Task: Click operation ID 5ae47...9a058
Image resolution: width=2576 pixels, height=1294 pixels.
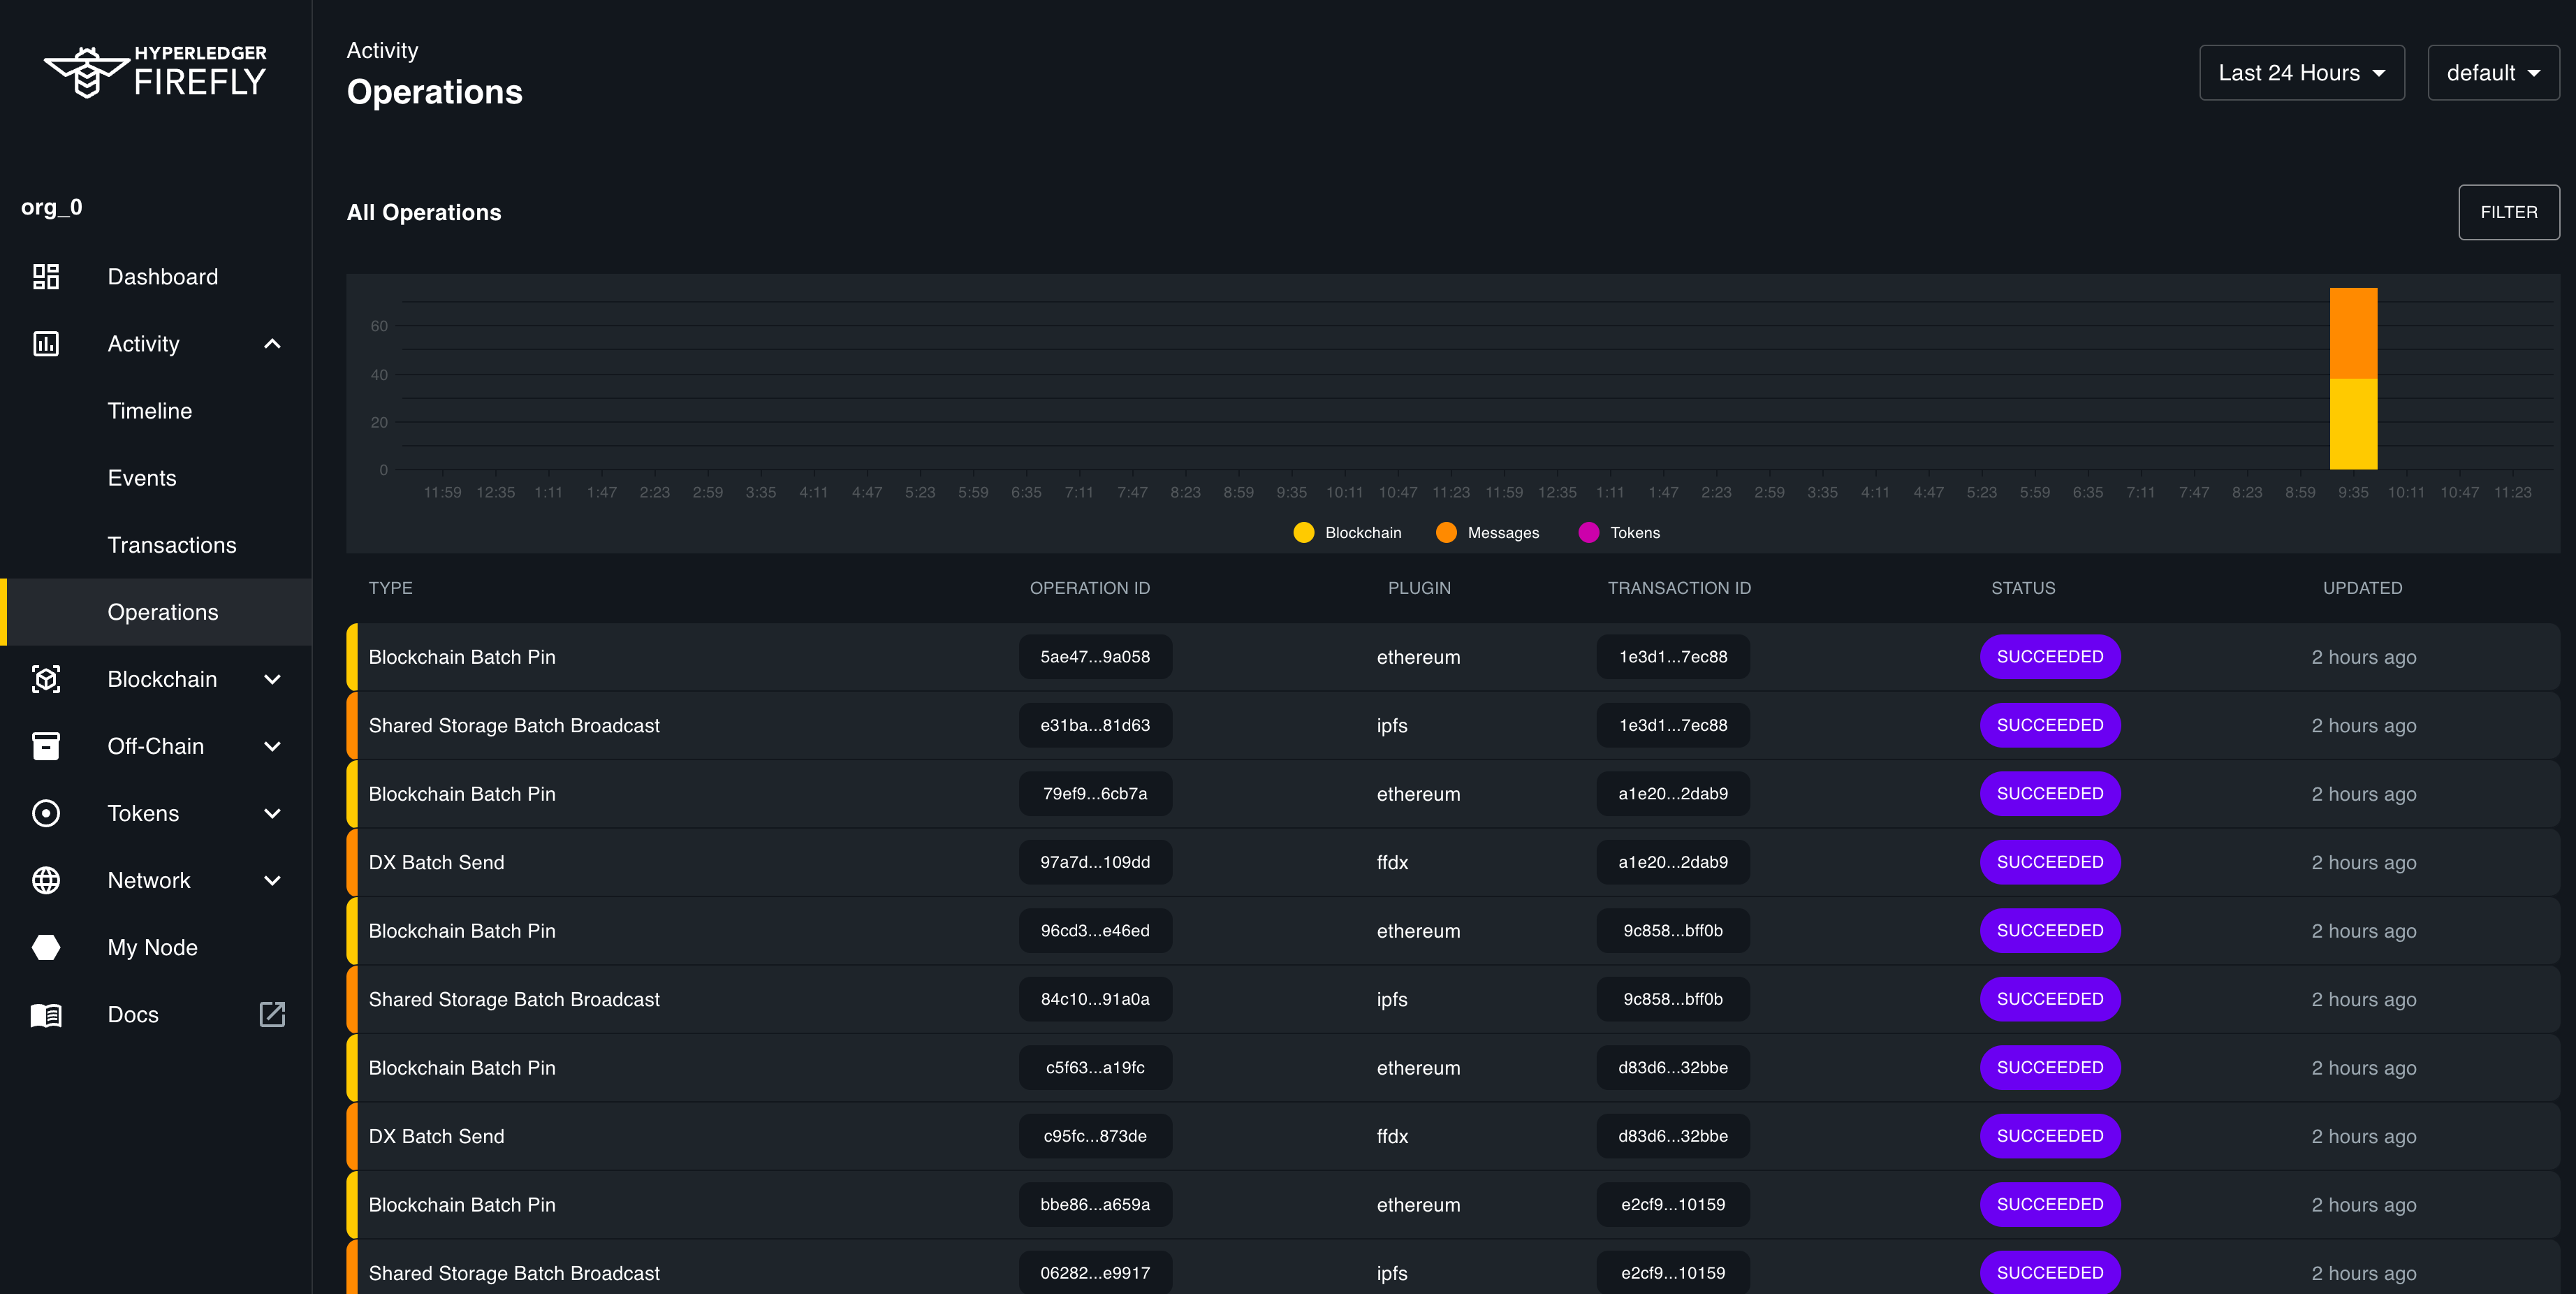Action: click(x=1095, y=657)
